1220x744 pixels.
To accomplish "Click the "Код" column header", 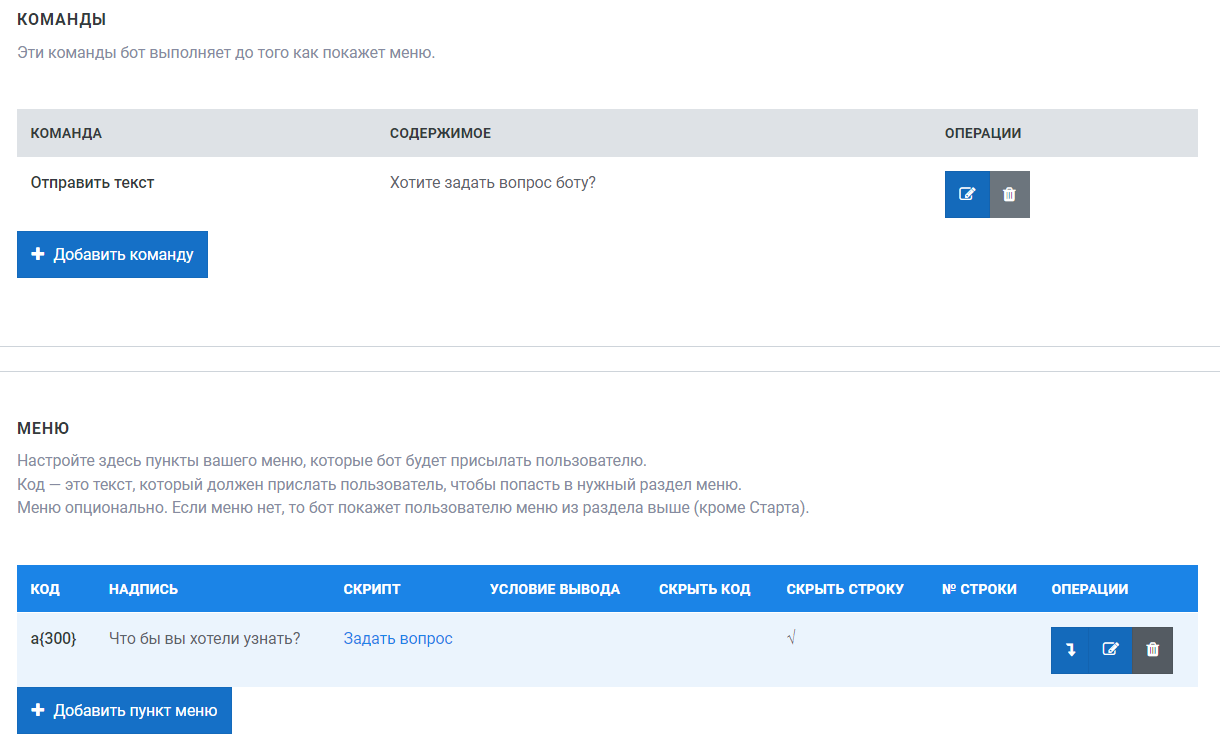I will (45, 589).
